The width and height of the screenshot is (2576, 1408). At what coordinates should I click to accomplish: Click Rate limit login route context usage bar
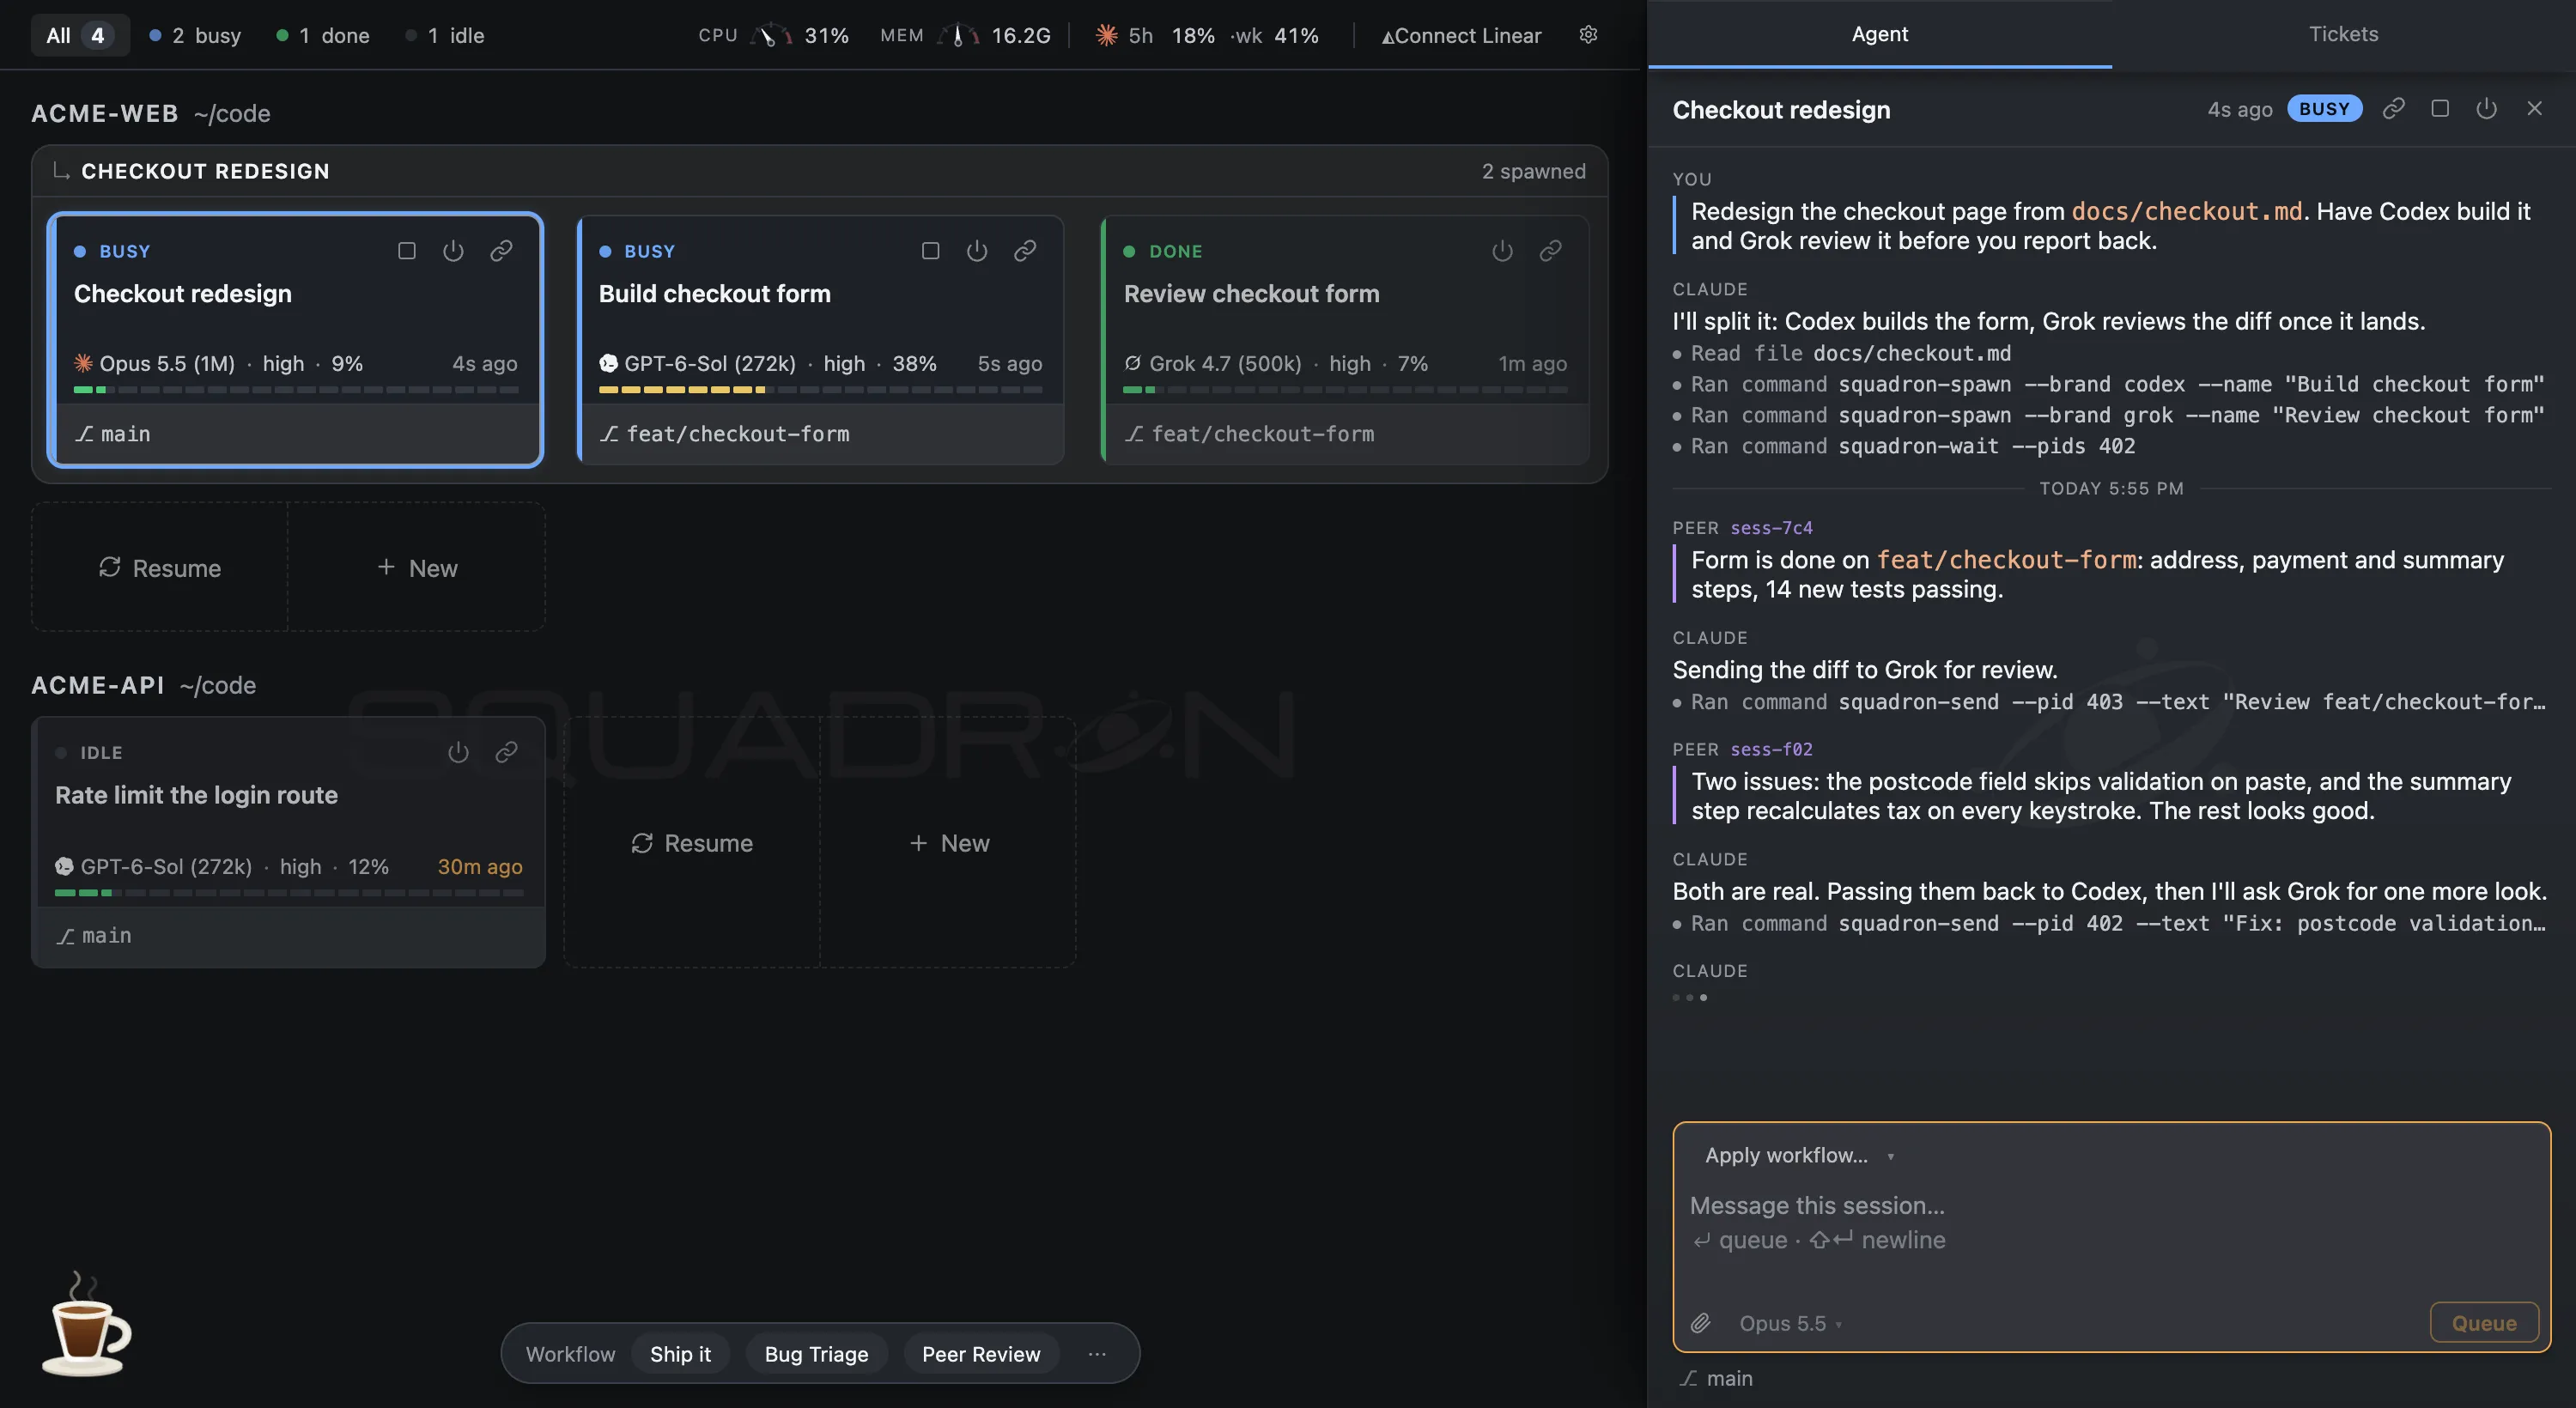289,892
